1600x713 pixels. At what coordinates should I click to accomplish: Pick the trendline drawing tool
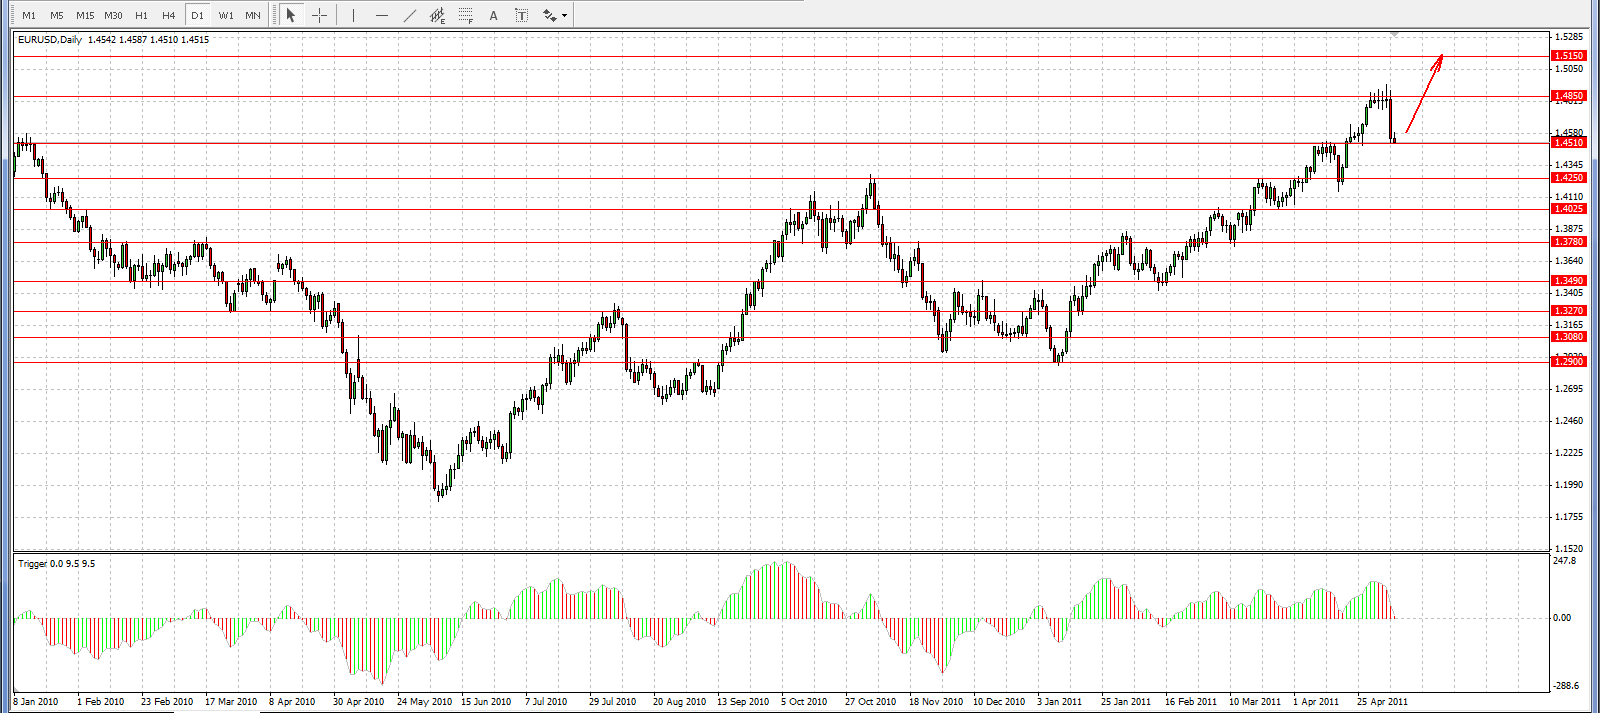(x=410, y=15)
